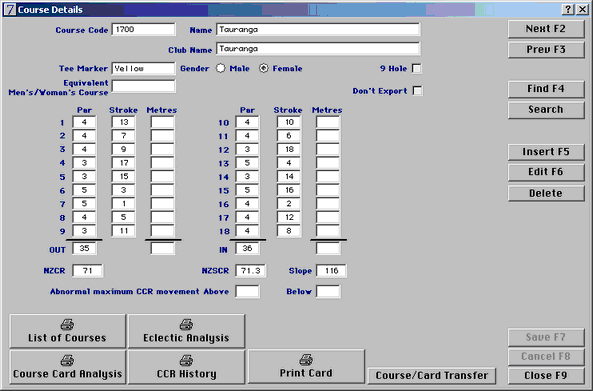
Task: Click the Stroke field for hole 4
Action: coord(124,163)
